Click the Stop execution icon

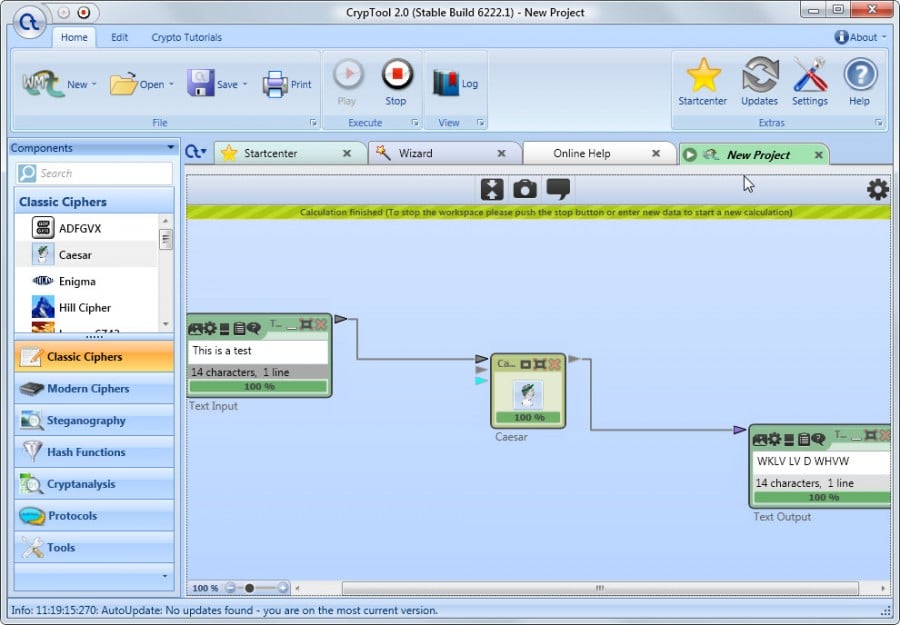coord(396,76)
